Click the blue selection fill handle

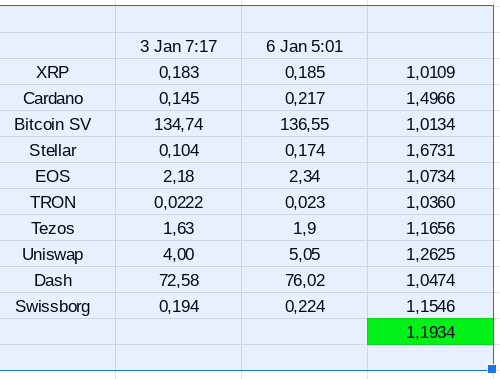pos(492,369)
